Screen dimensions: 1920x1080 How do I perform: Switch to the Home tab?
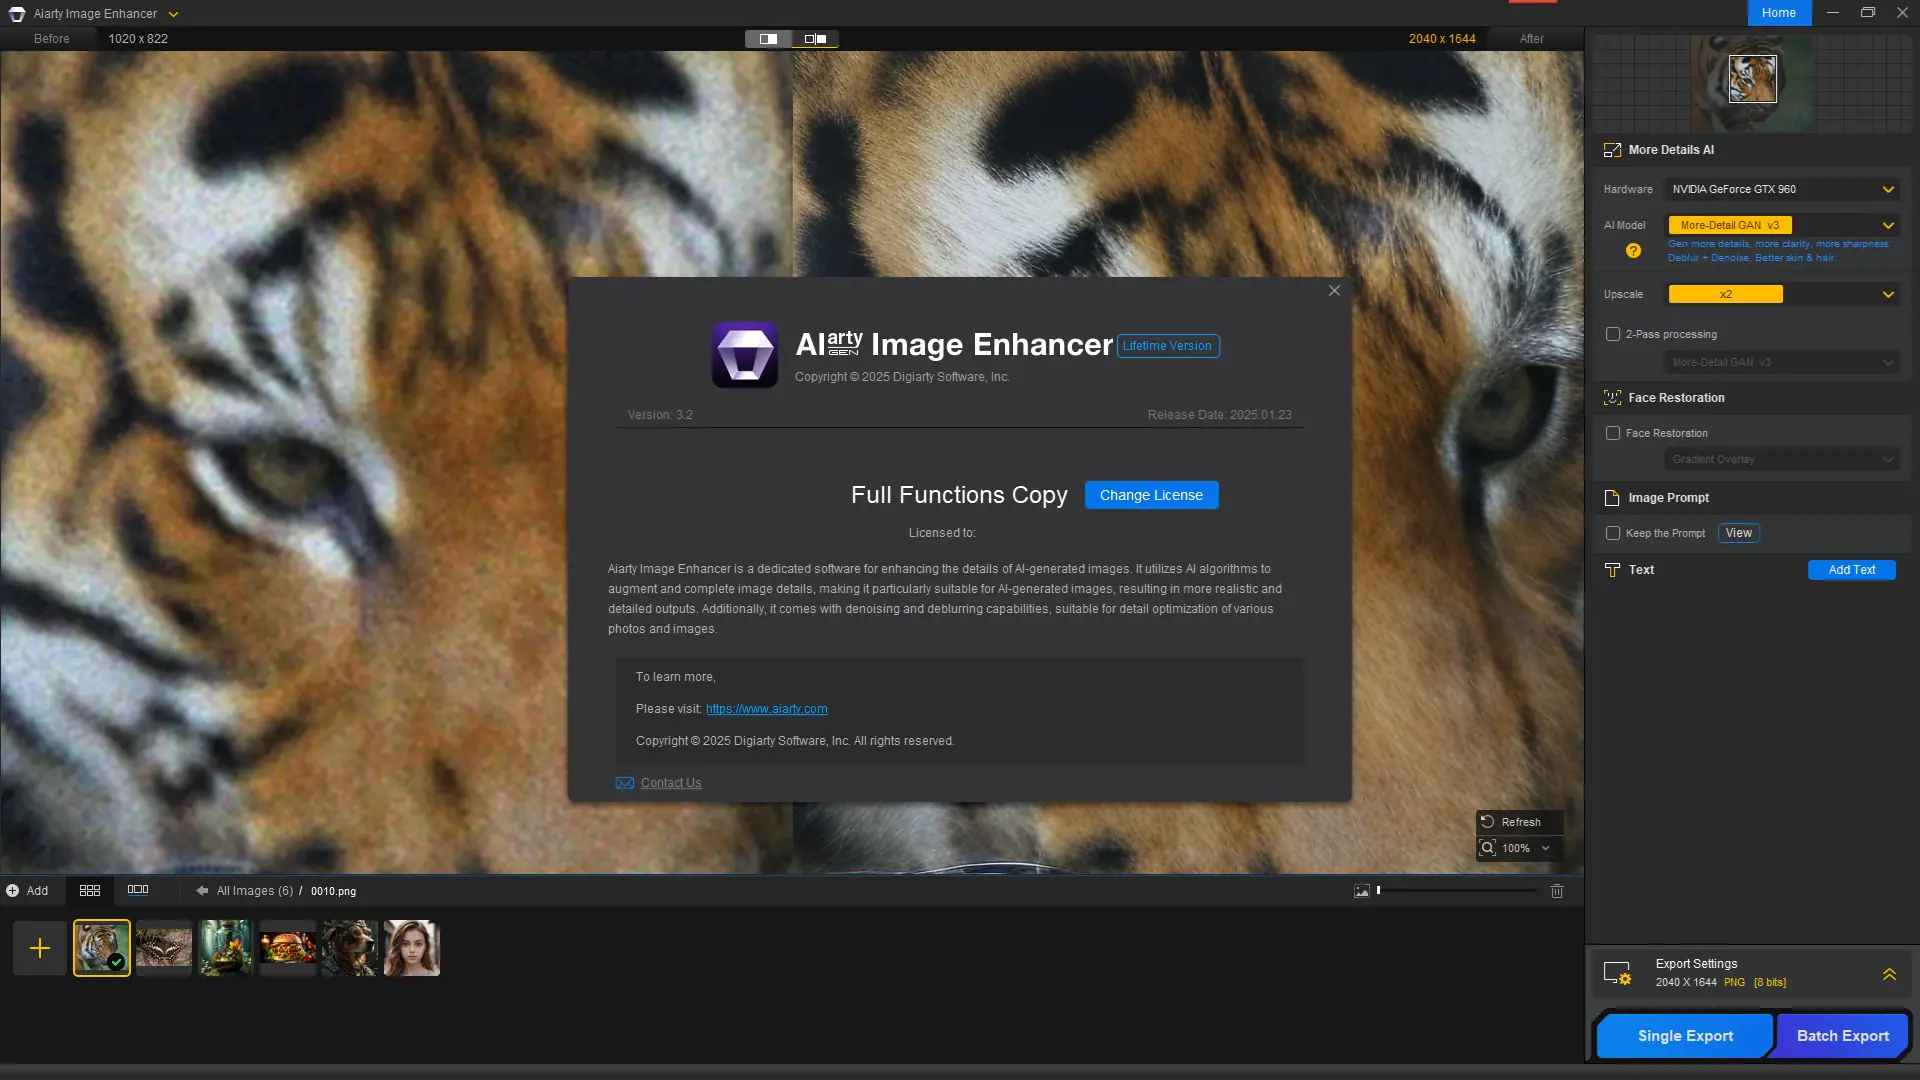click(1778, 13)
